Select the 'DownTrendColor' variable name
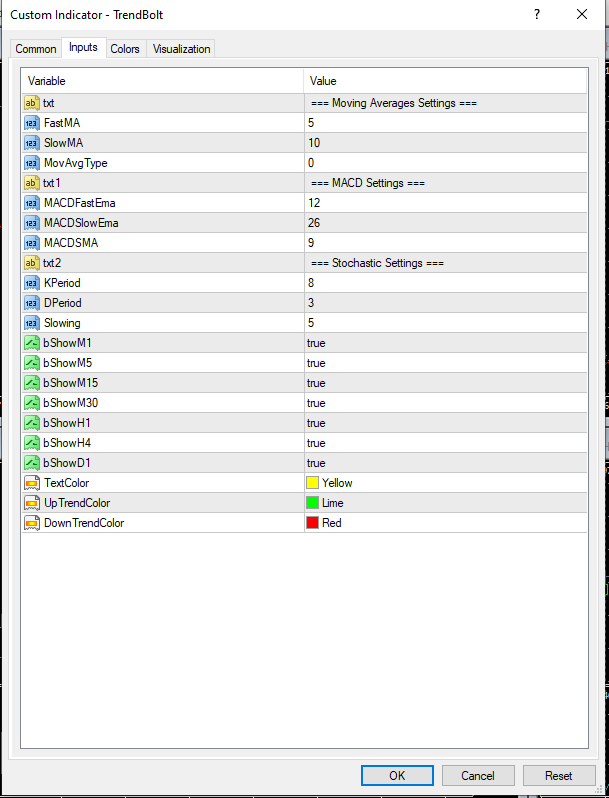This screenshot has height=798, width=609. [84, 523]
